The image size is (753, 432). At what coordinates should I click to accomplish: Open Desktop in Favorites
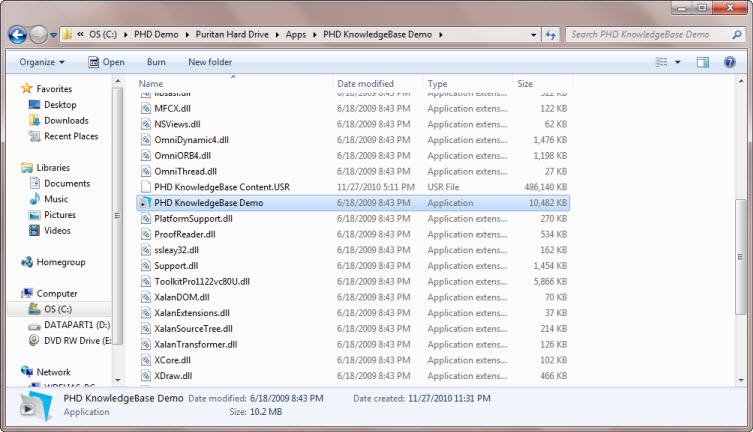(x=60, y=105)
